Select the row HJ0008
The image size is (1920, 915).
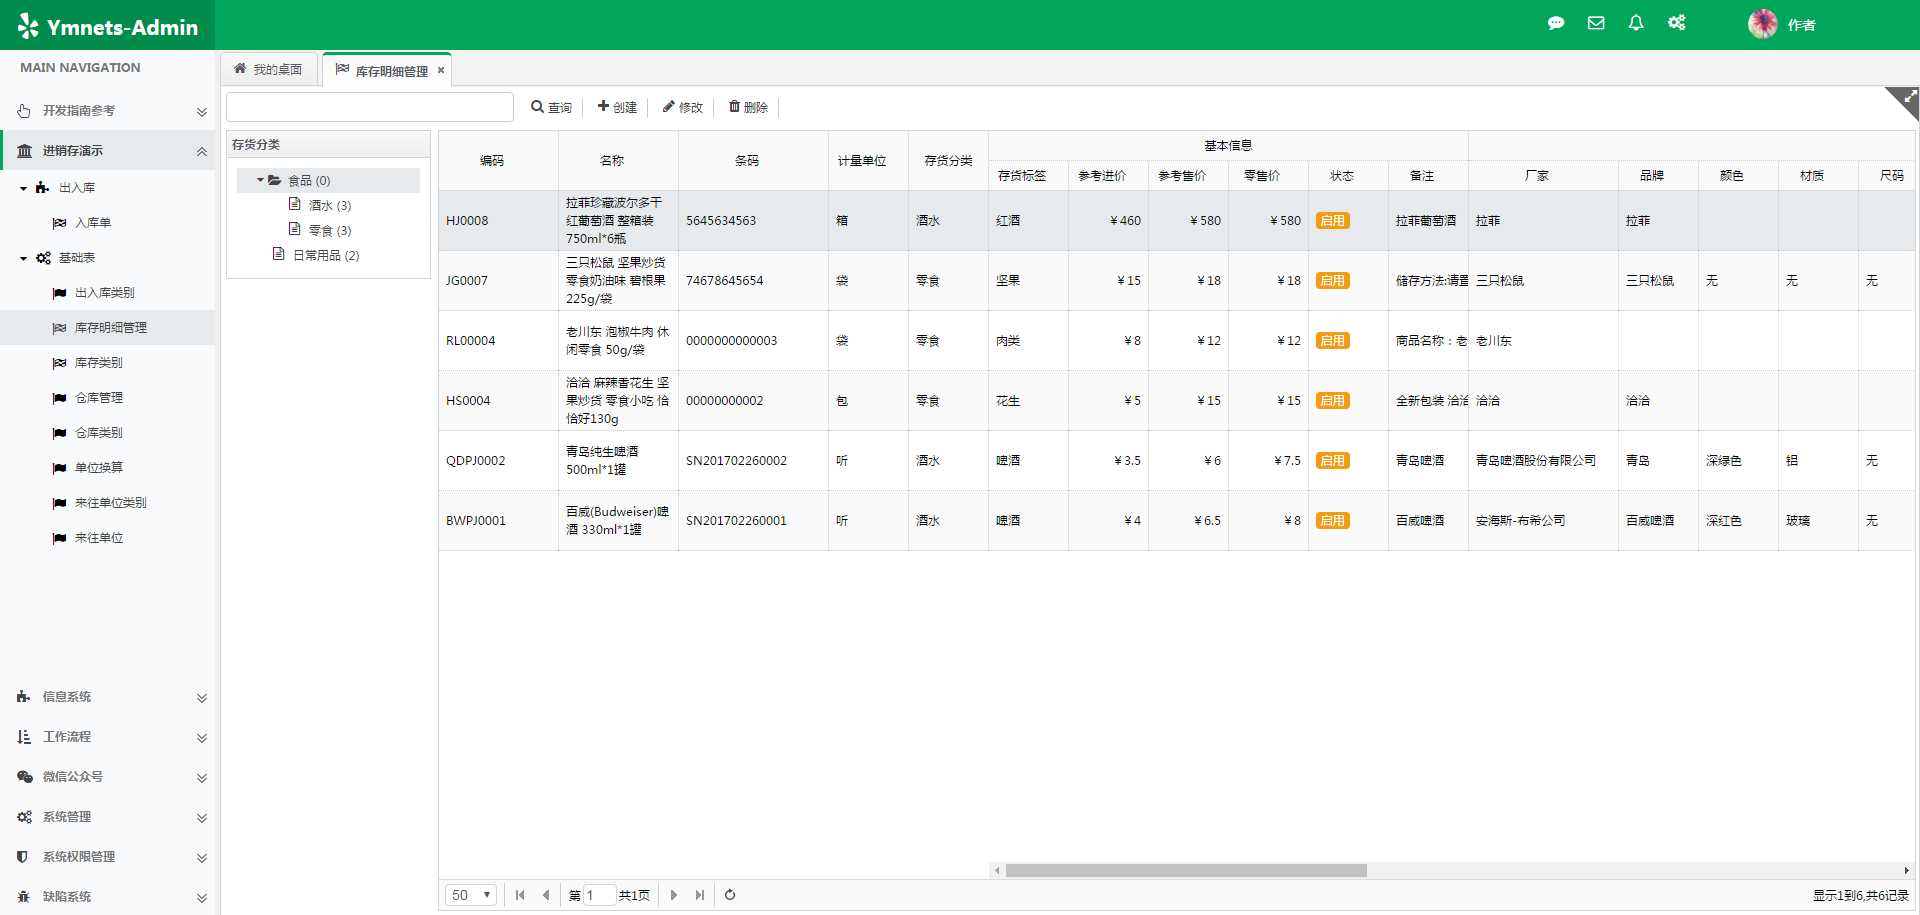pyautogui.click(x=1177, y=221)
